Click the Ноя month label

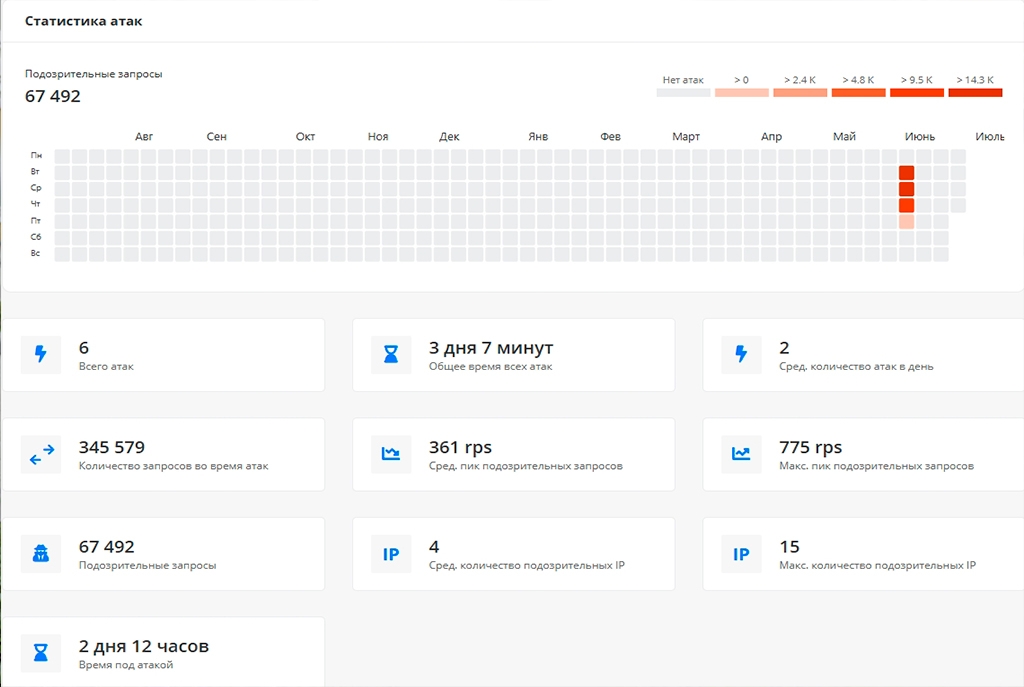[x=377, y=136]
